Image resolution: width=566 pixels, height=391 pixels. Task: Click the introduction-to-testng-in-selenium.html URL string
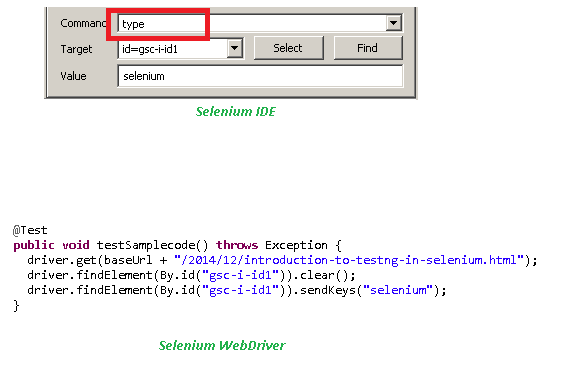(349, 260)
